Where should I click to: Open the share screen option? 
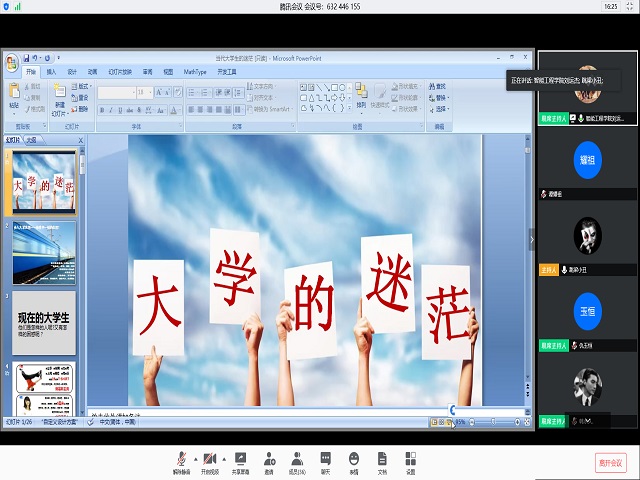(x=240, y=459)
